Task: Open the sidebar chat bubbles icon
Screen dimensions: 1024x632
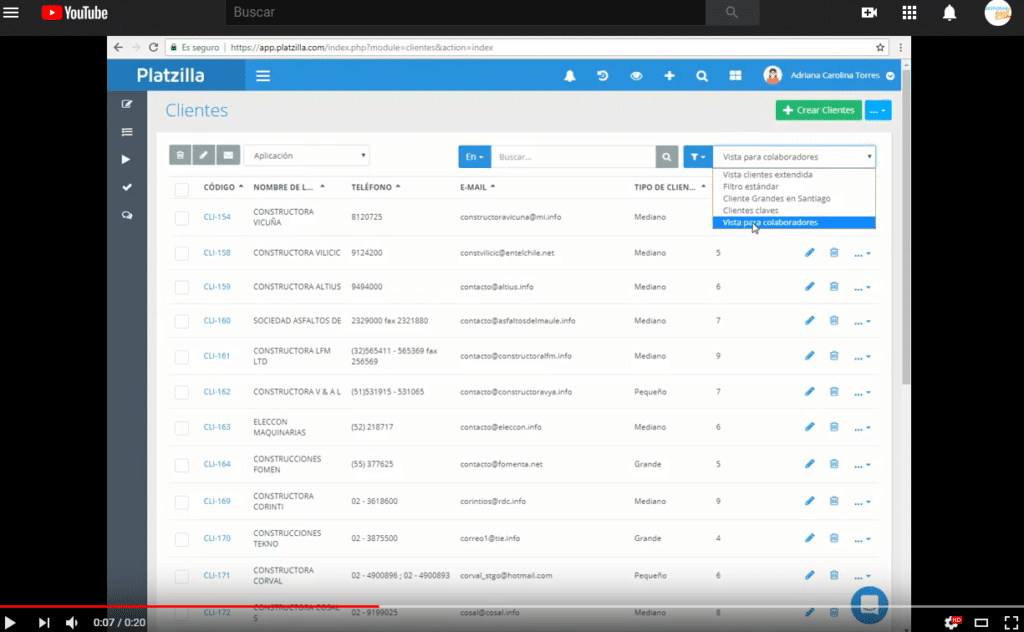Action: [x=127, y=215]
